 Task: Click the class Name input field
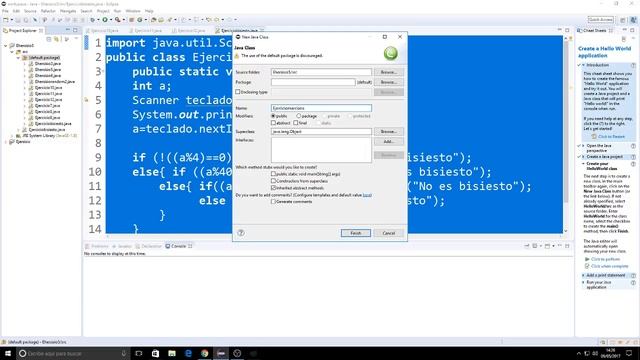[321, 108]
